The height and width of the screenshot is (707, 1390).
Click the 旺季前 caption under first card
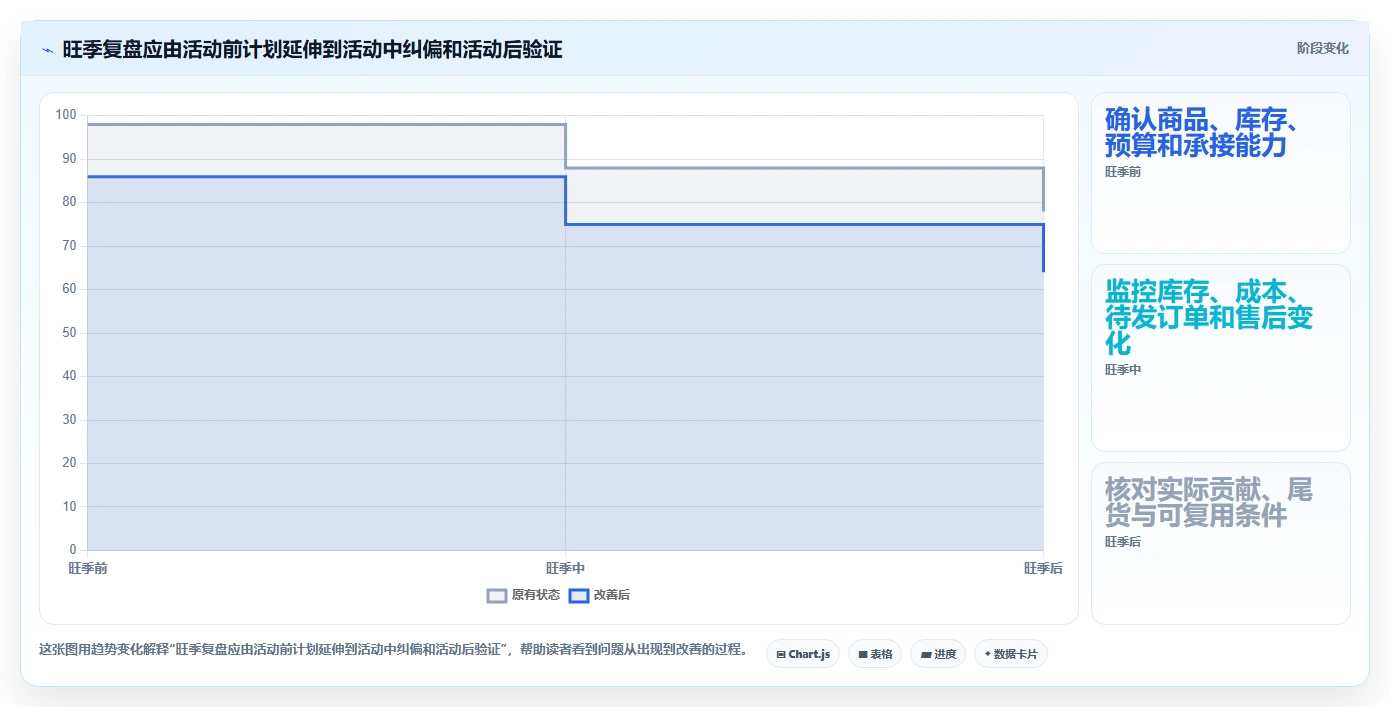pos(1123,172)
